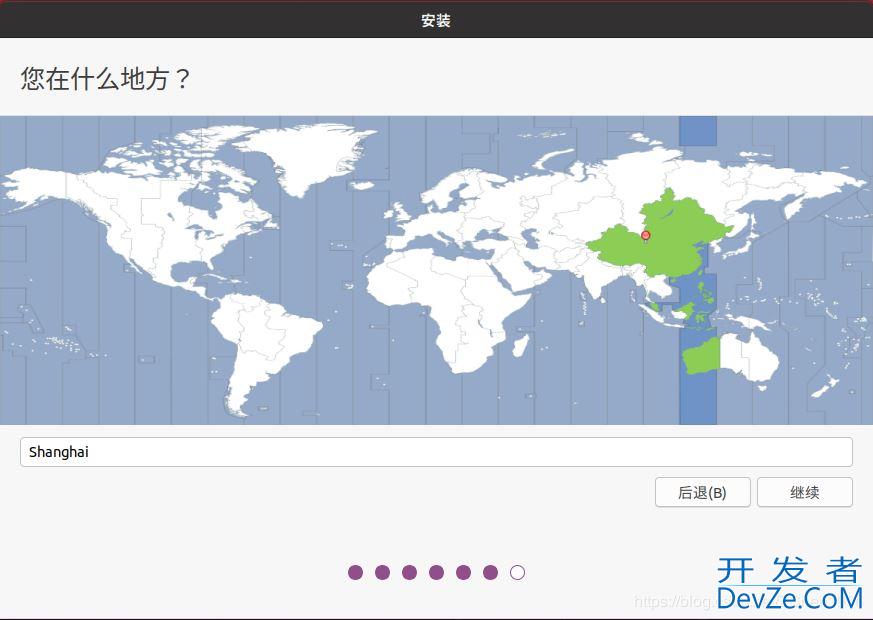The image size is (873, 620).
Task: Click the 继续 (Continue) button
Action: point(805,492)
